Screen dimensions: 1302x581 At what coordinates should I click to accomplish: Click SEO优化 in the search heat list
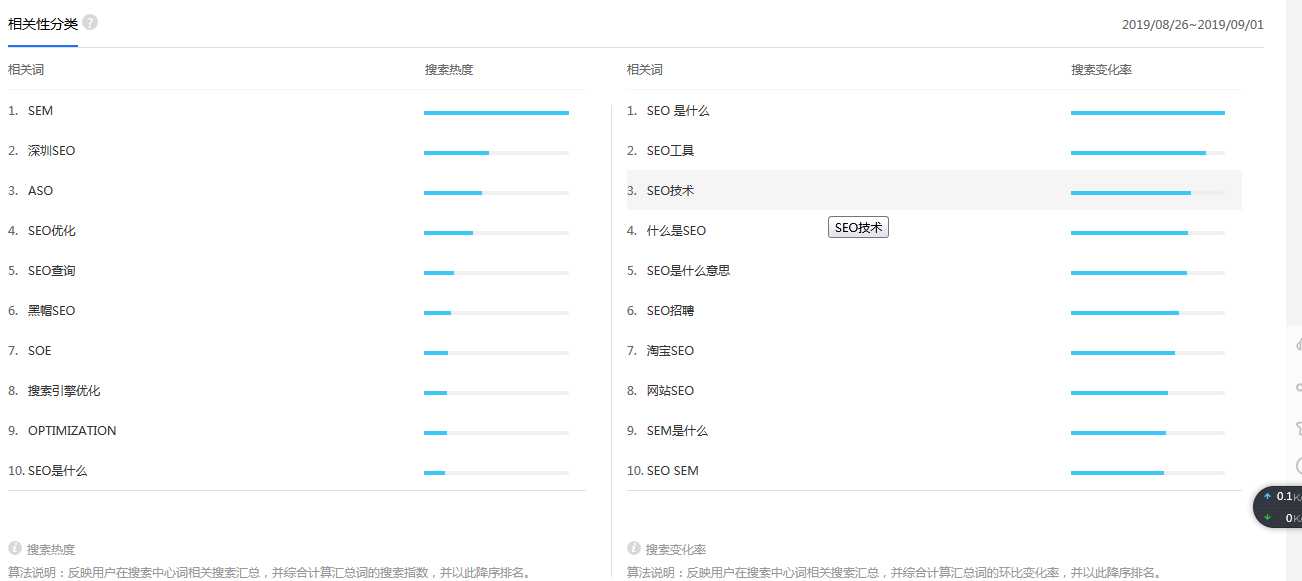tap(51, 231)
